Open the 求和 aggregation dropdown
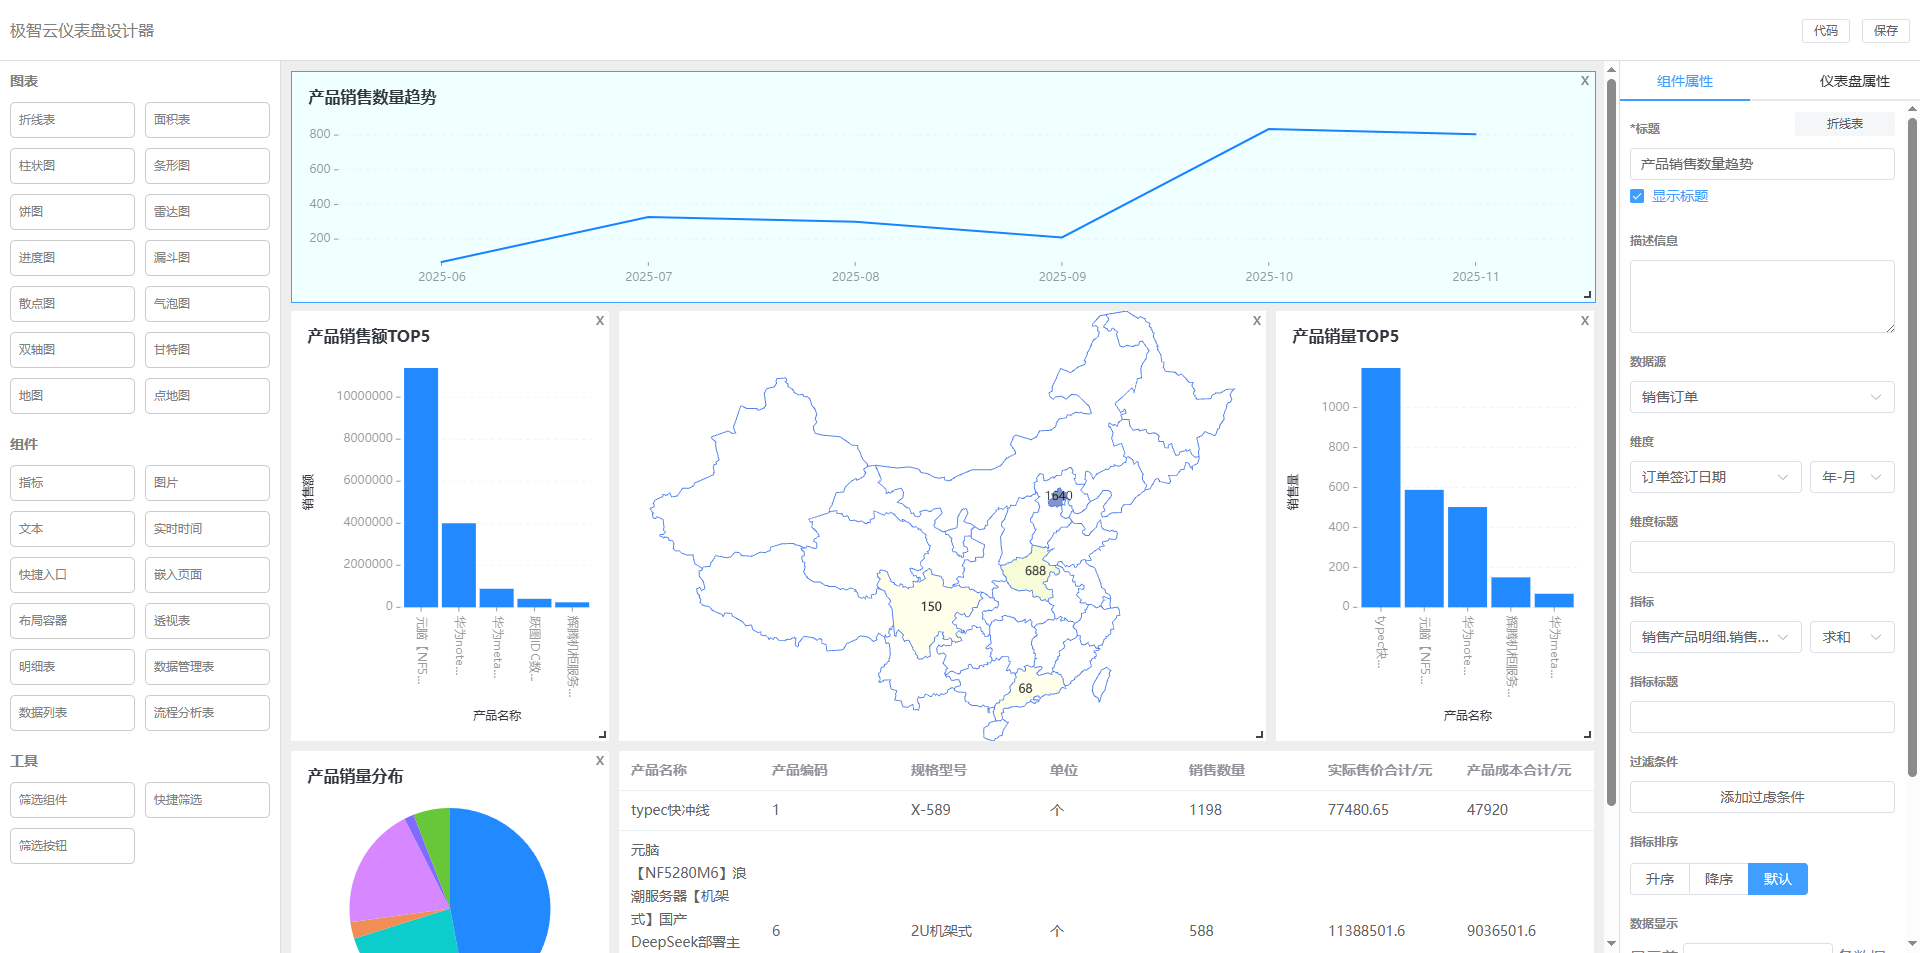Screen dimensions: 1920x953 [x=1851, y=637]
